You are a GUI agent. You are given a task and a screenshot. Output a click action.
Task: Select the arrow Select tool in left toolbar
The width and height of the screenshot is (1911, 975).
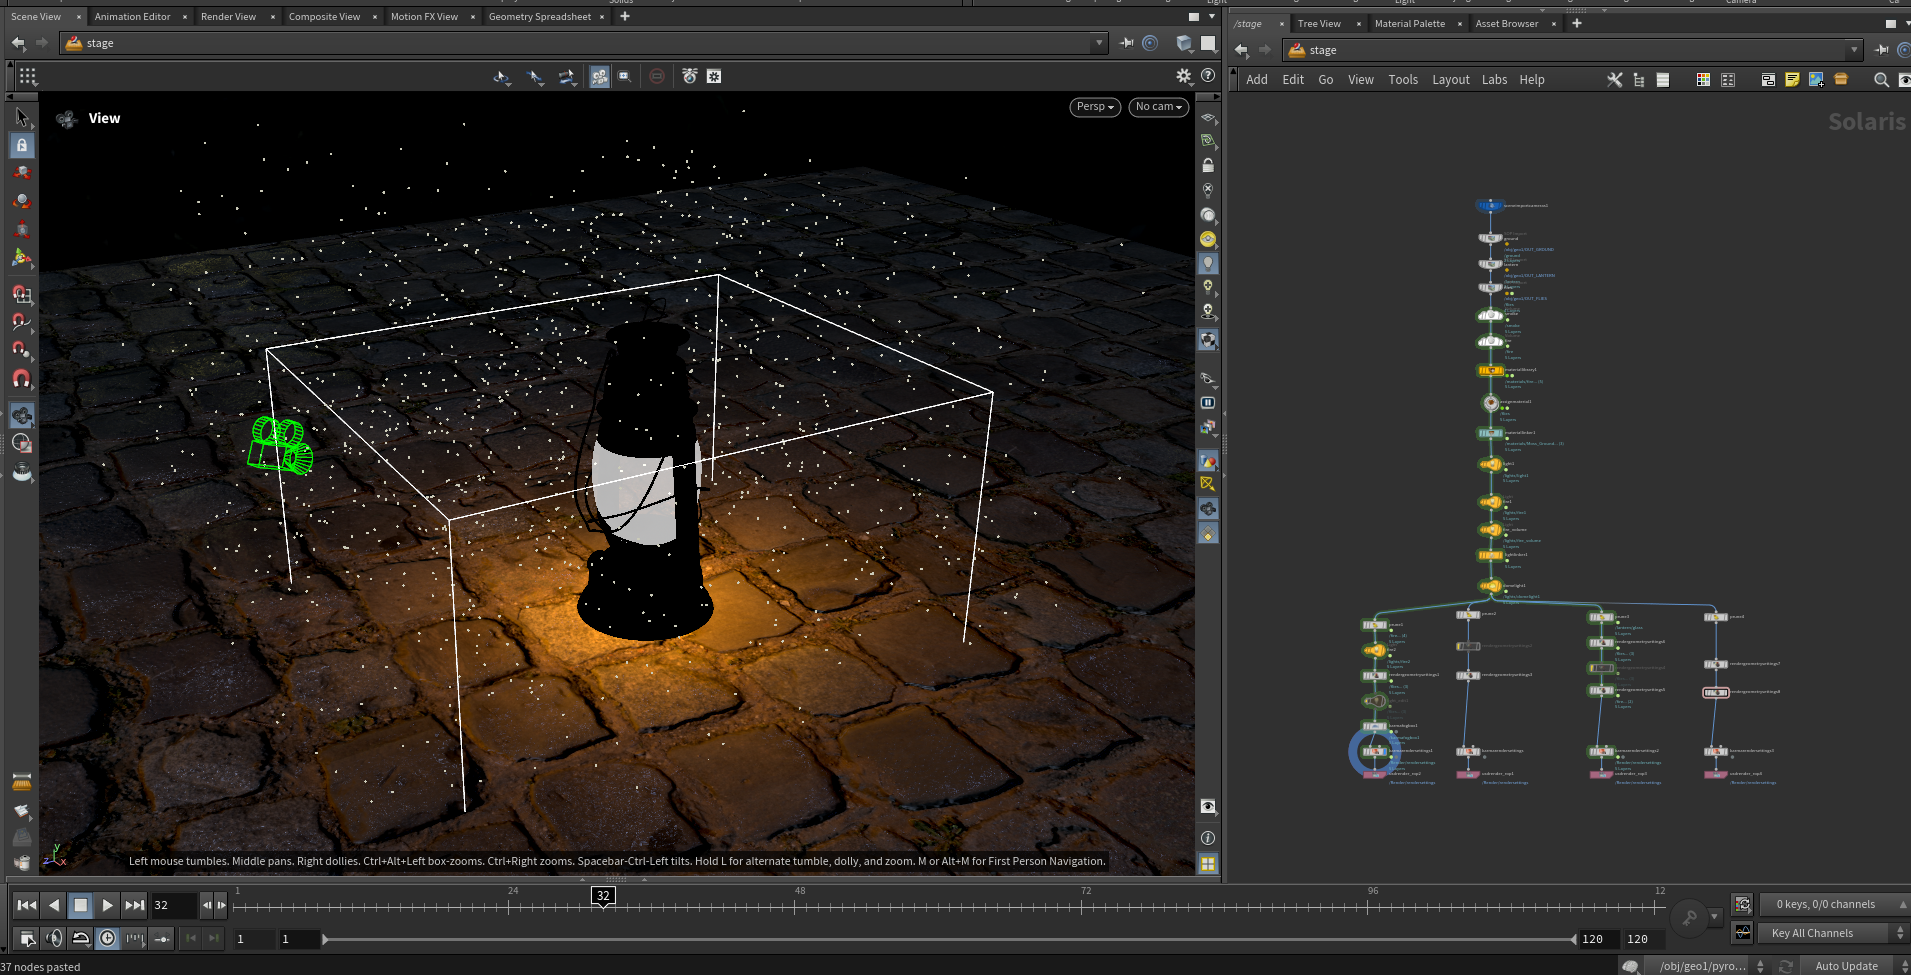[x=22, y=118]
